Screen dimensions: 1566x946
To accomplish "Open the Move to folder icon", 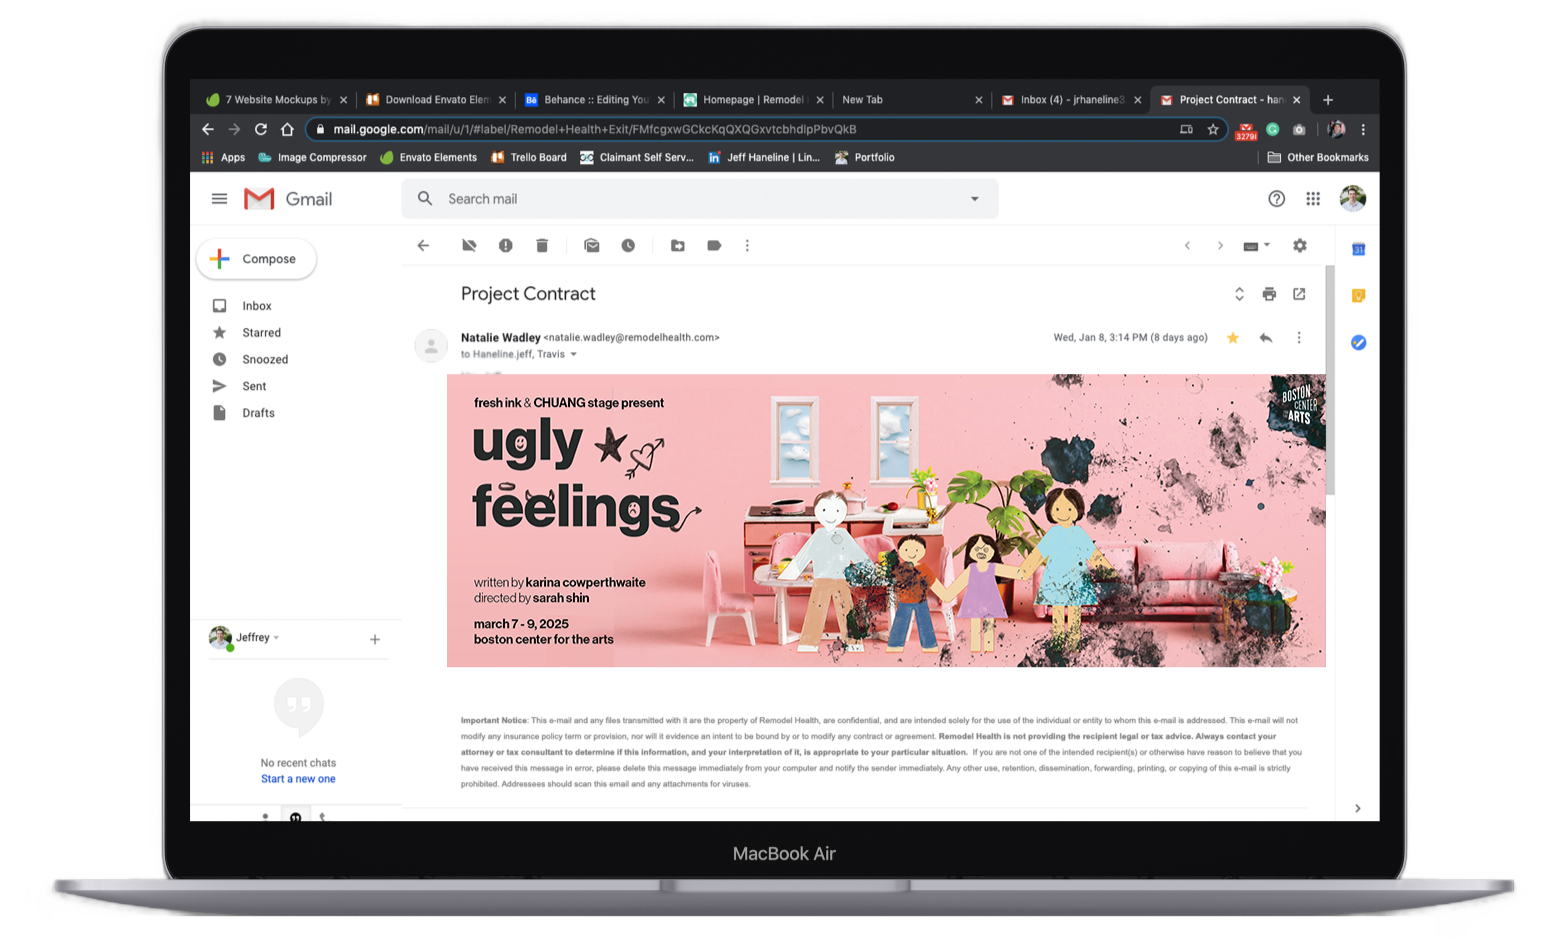I will 678,245.
